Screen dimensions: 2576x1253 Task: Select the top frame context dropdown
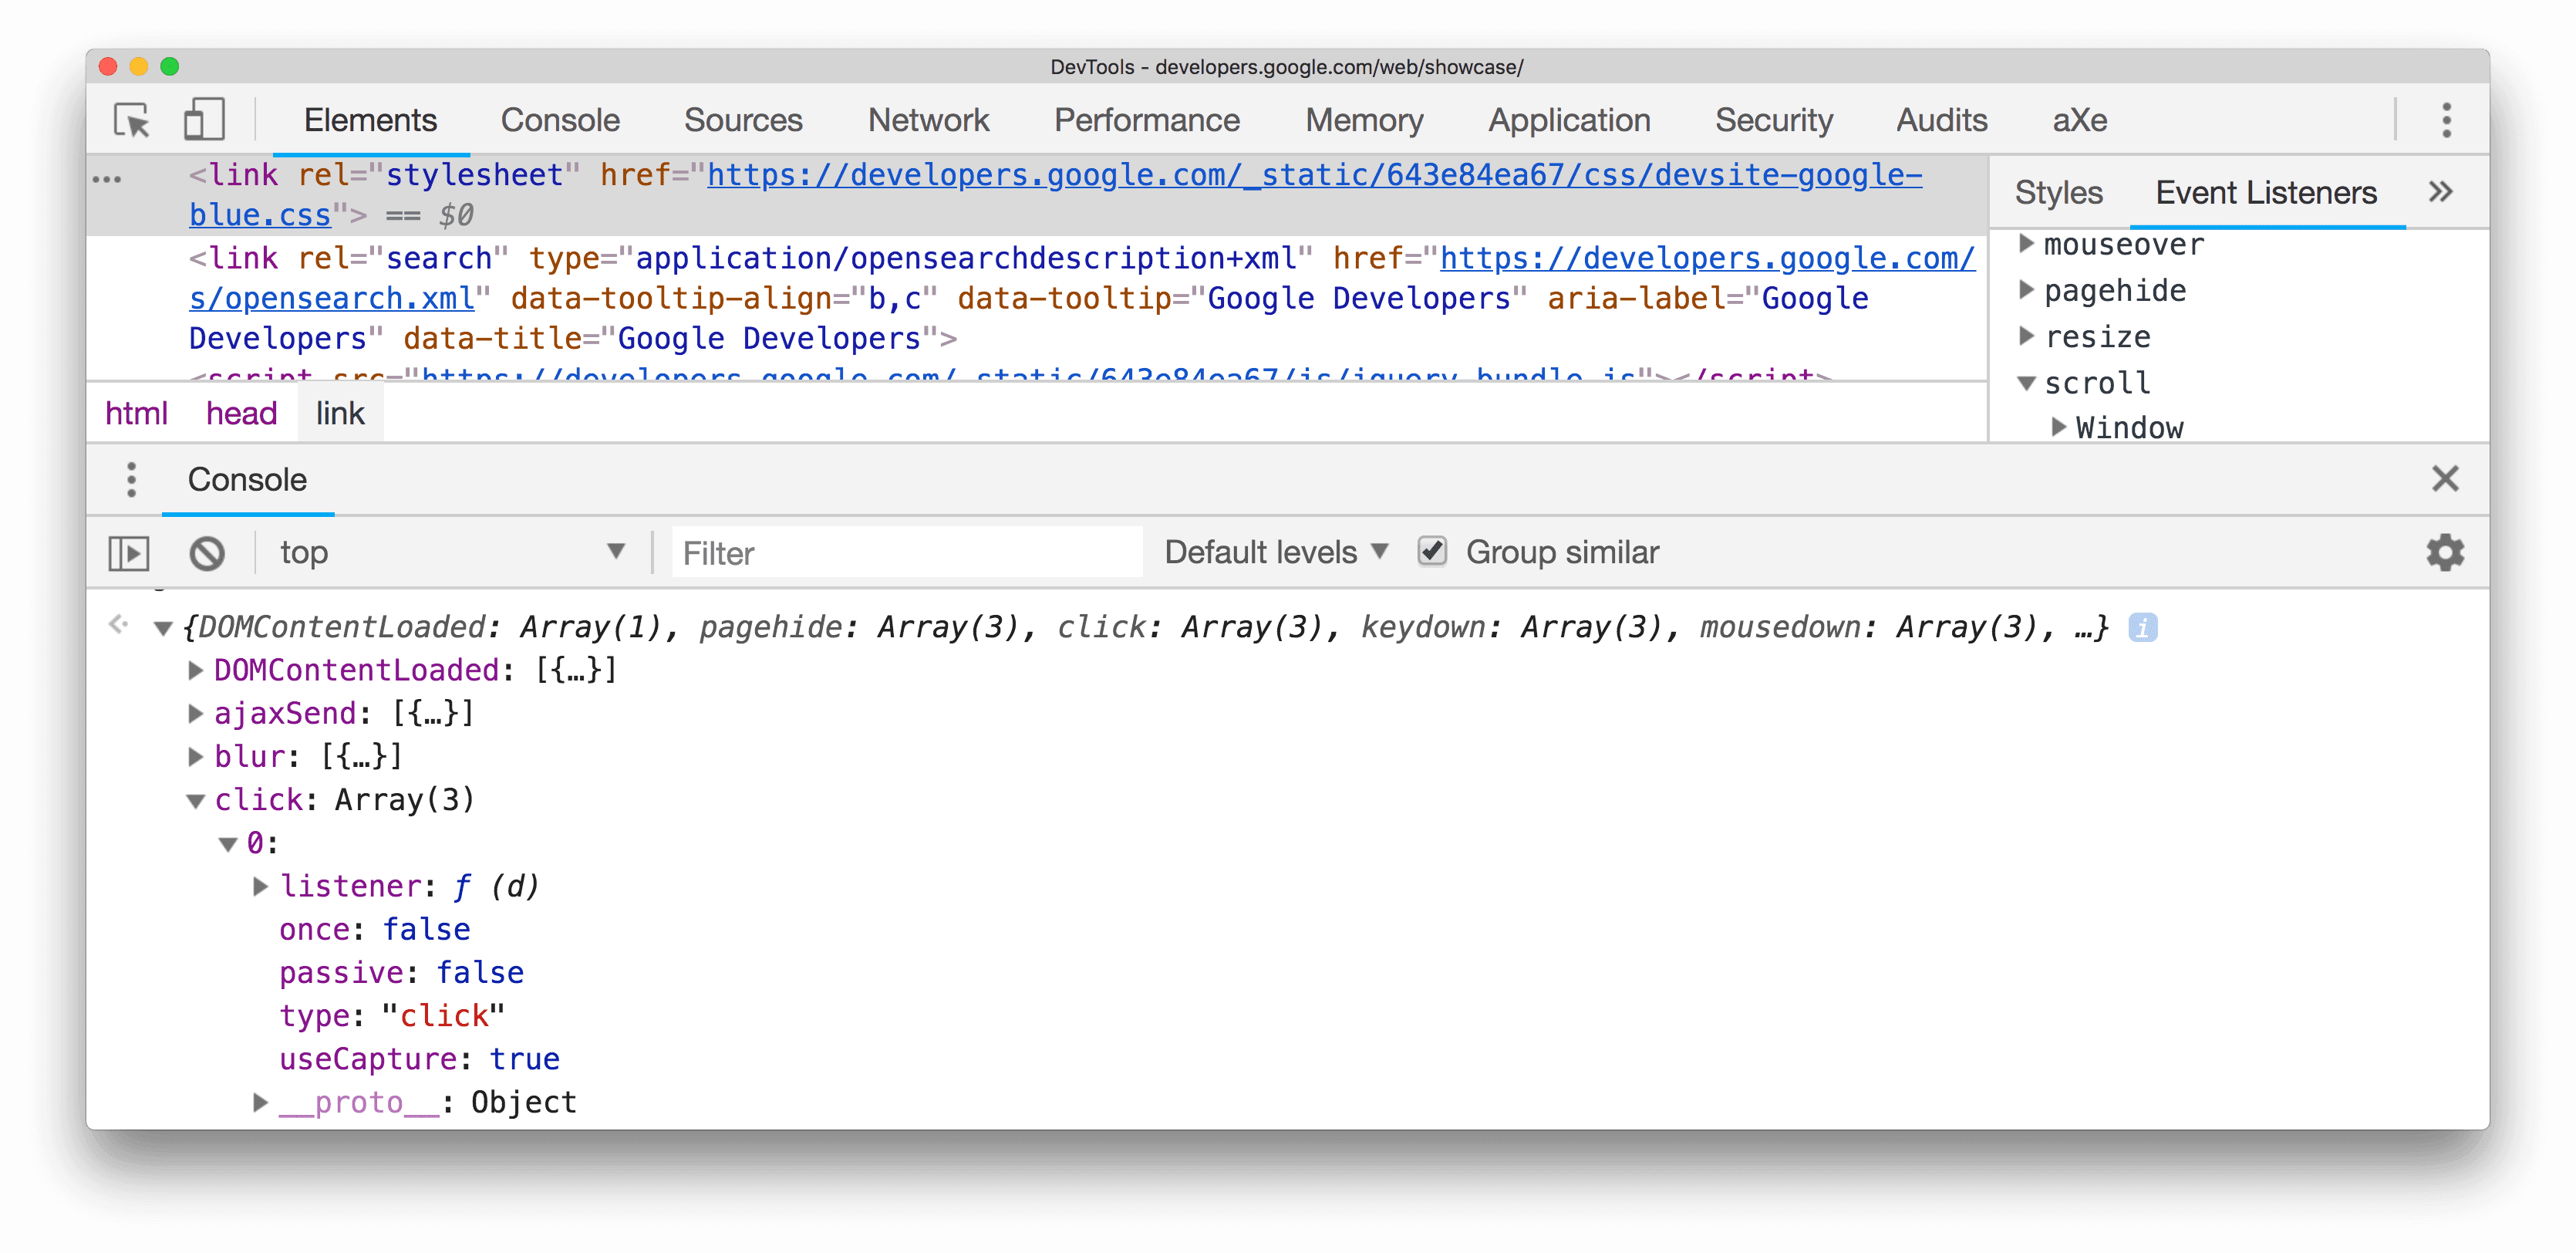click(x=450, y=551)
